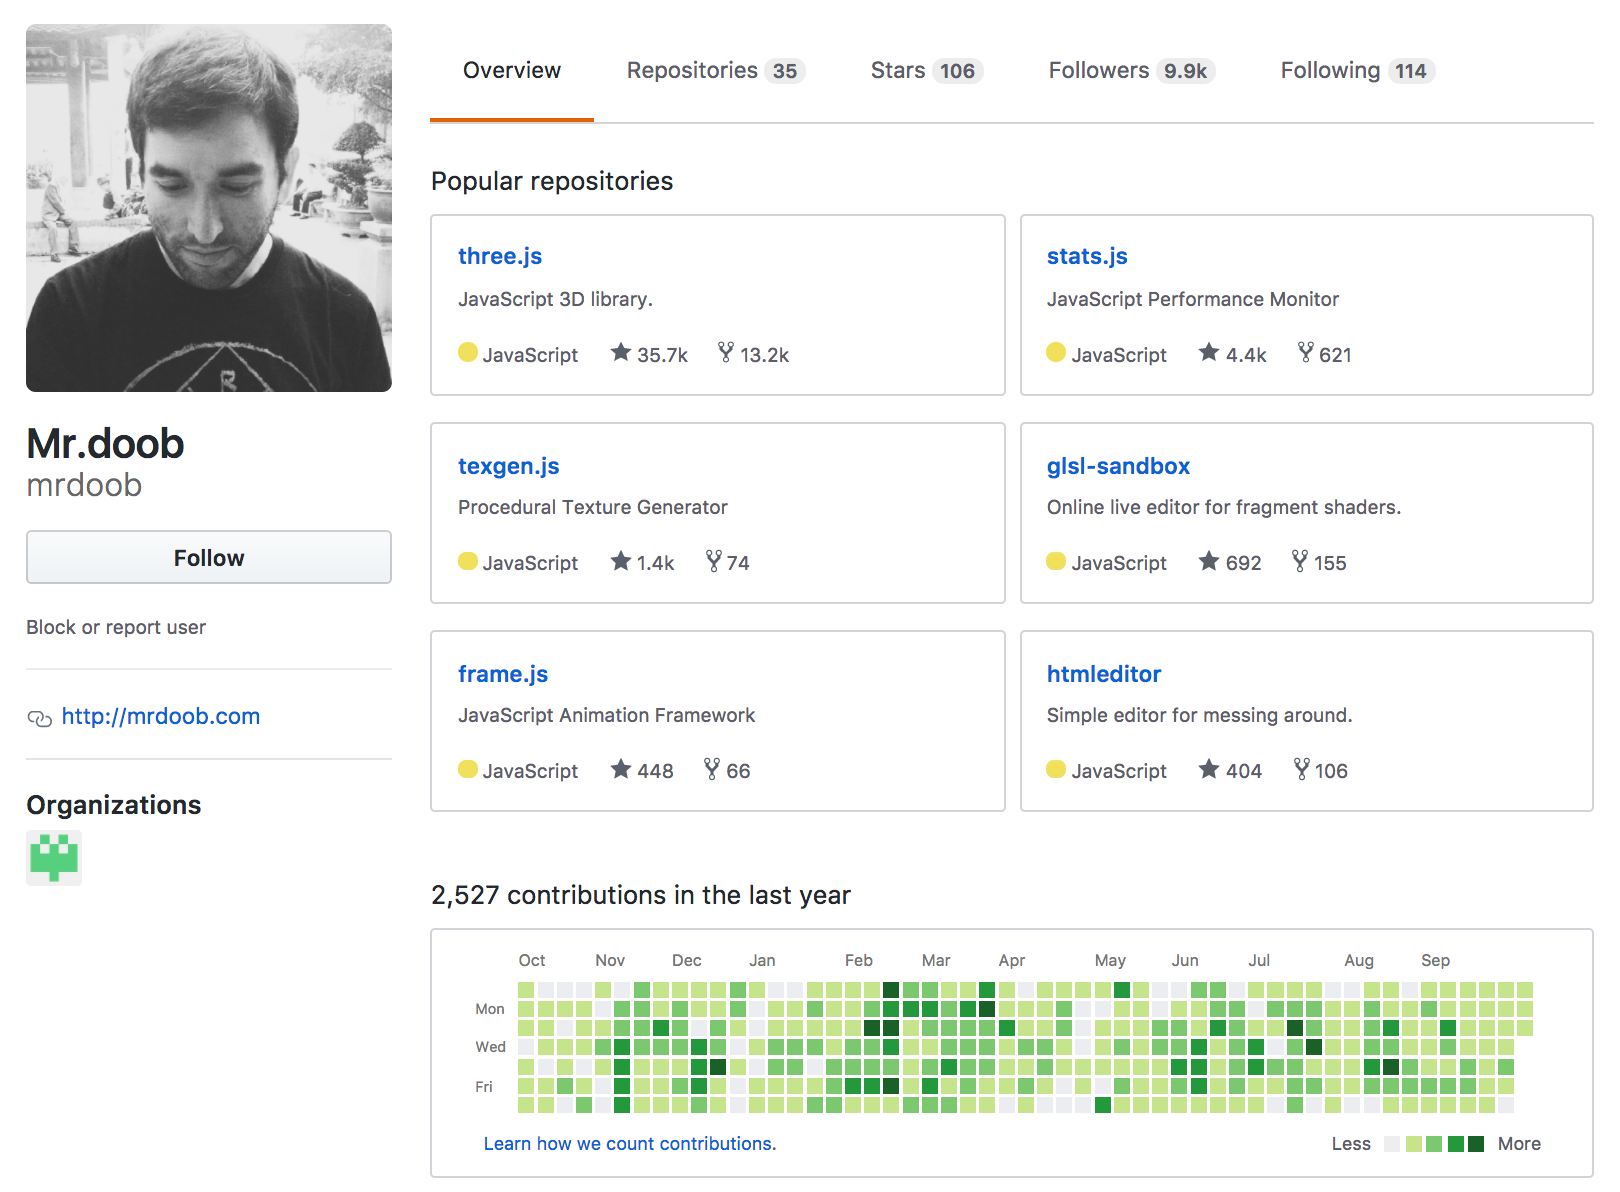Click the fork icon for glsl-sandbox
This screenshot has height=1192, width=1620.
pyautogui.click(x=1300, y=560)
